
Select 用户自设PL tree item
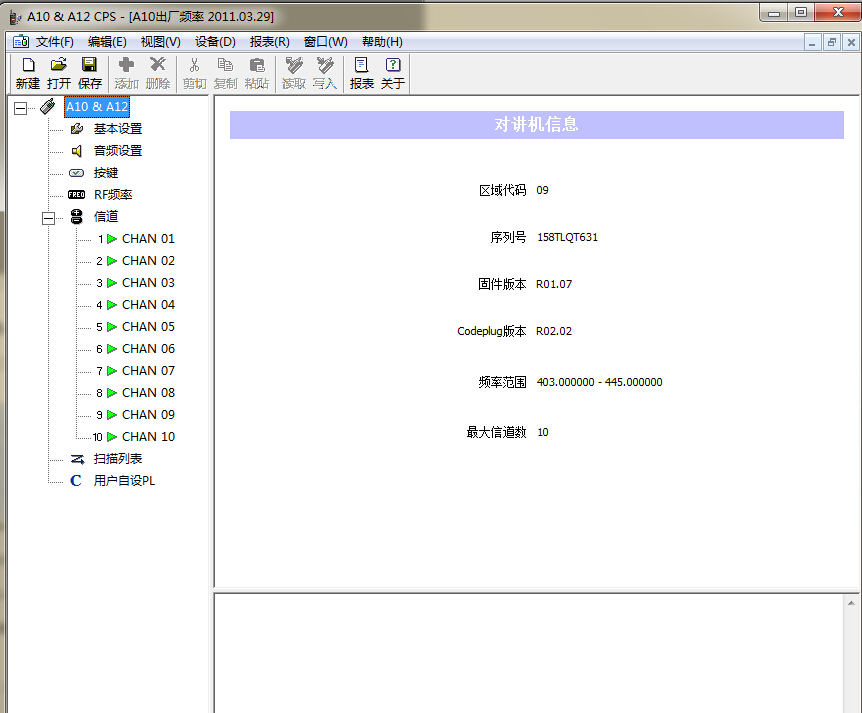(124, 481)
